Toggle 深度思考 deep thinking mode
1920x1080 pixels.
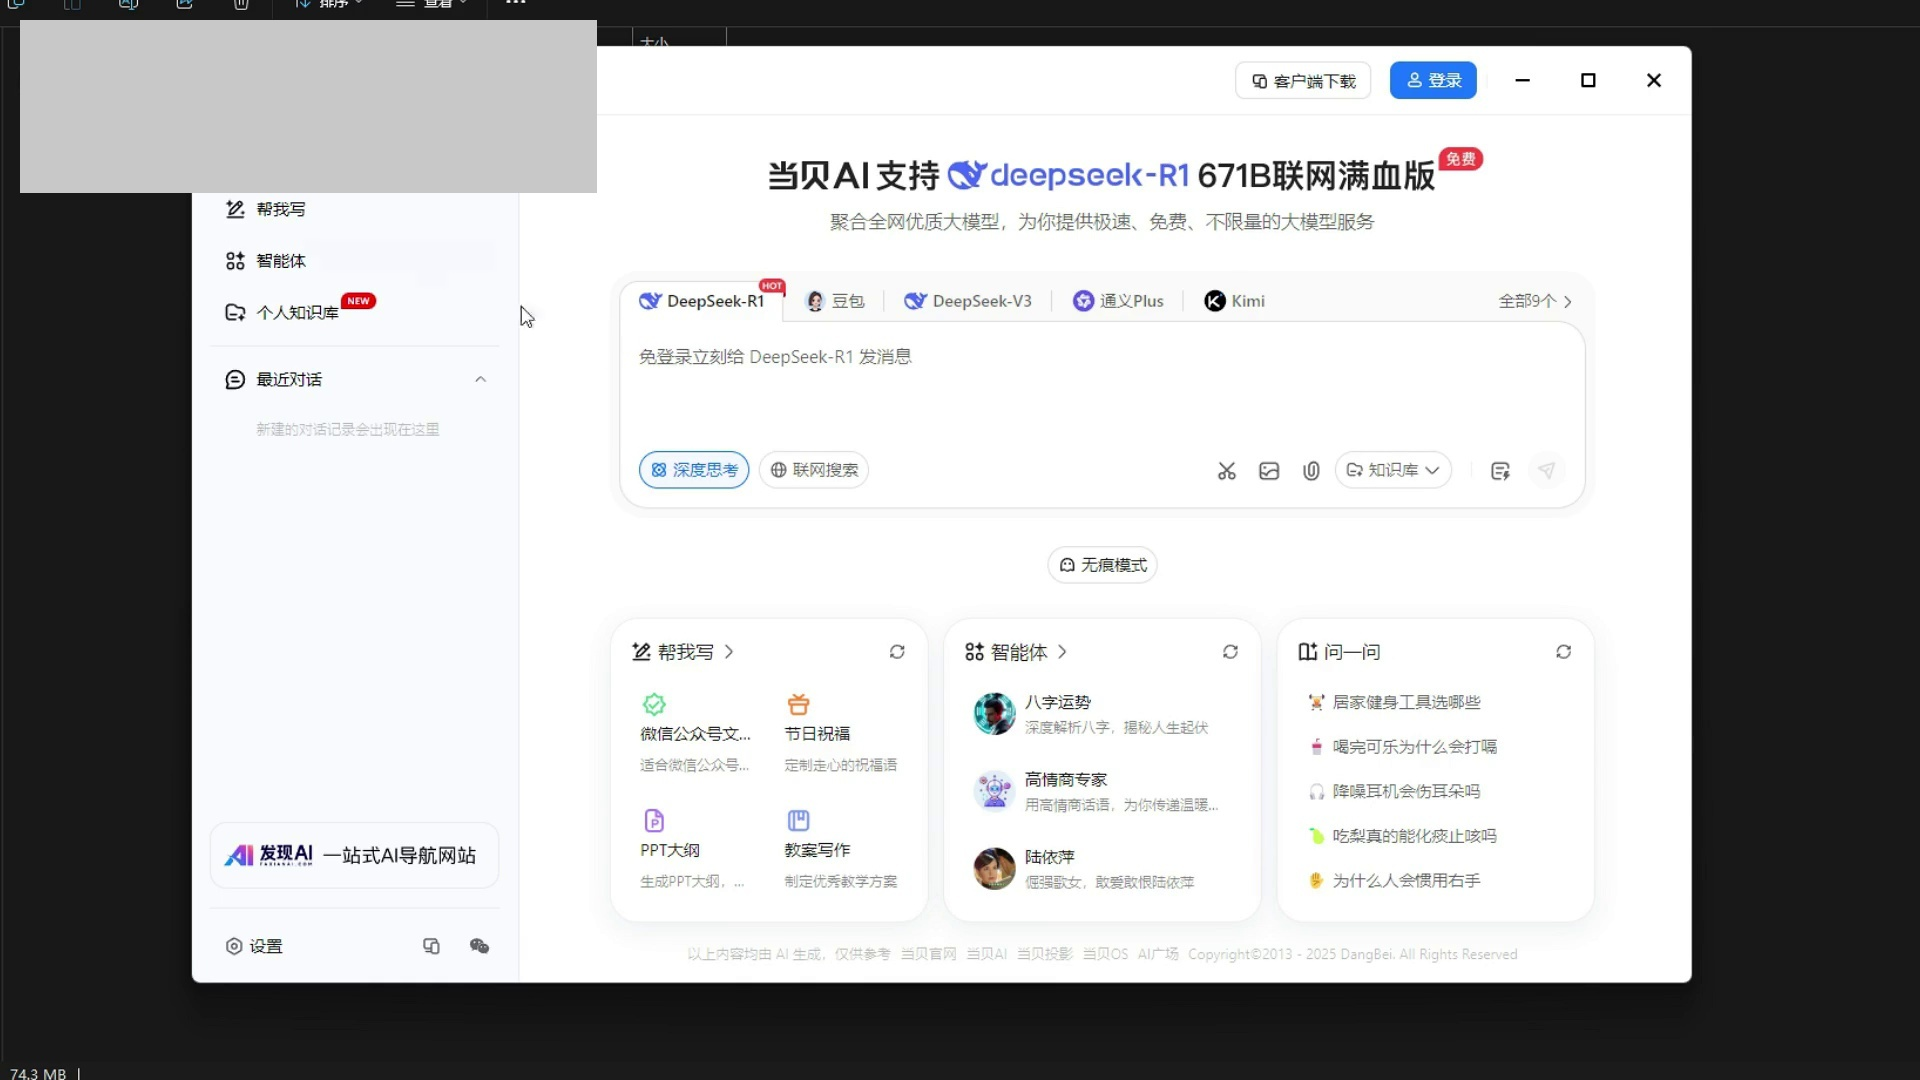coord(693,469)
